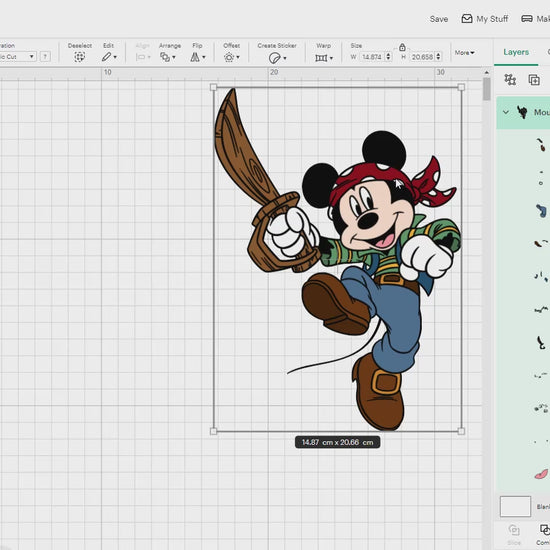Collapse the Mouse layer group chevron
This screenshot has height=550, width=550.
click(x=505, y=112)
